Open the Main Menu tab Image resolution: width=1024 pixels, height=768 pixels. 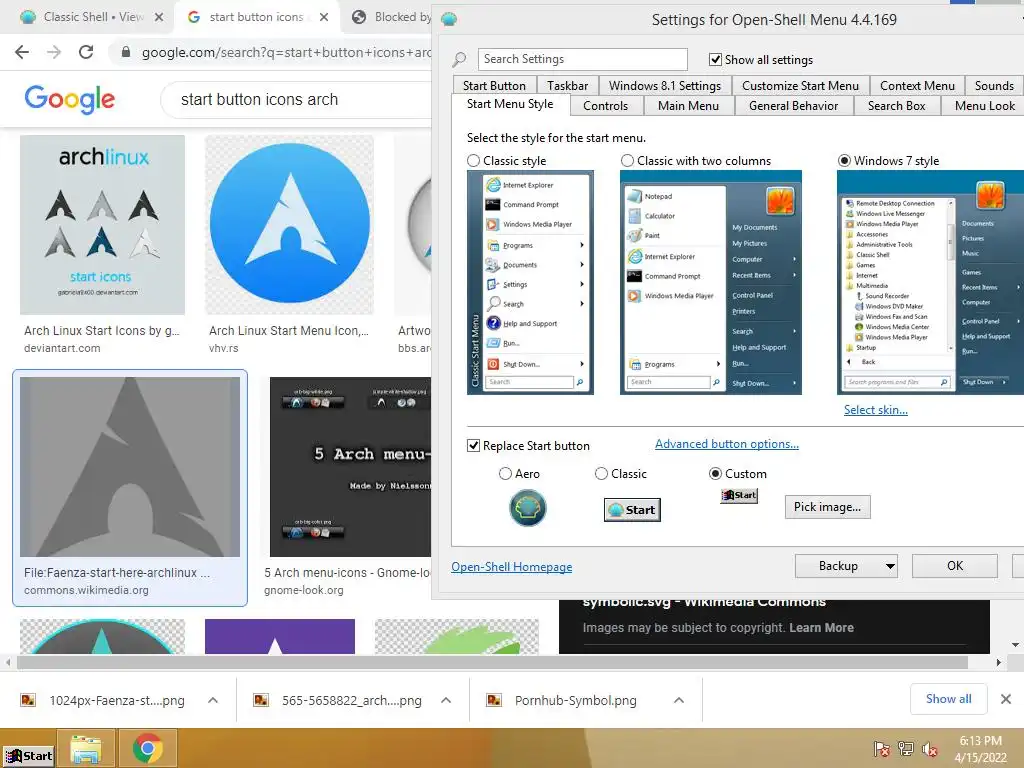coord(688,106)
